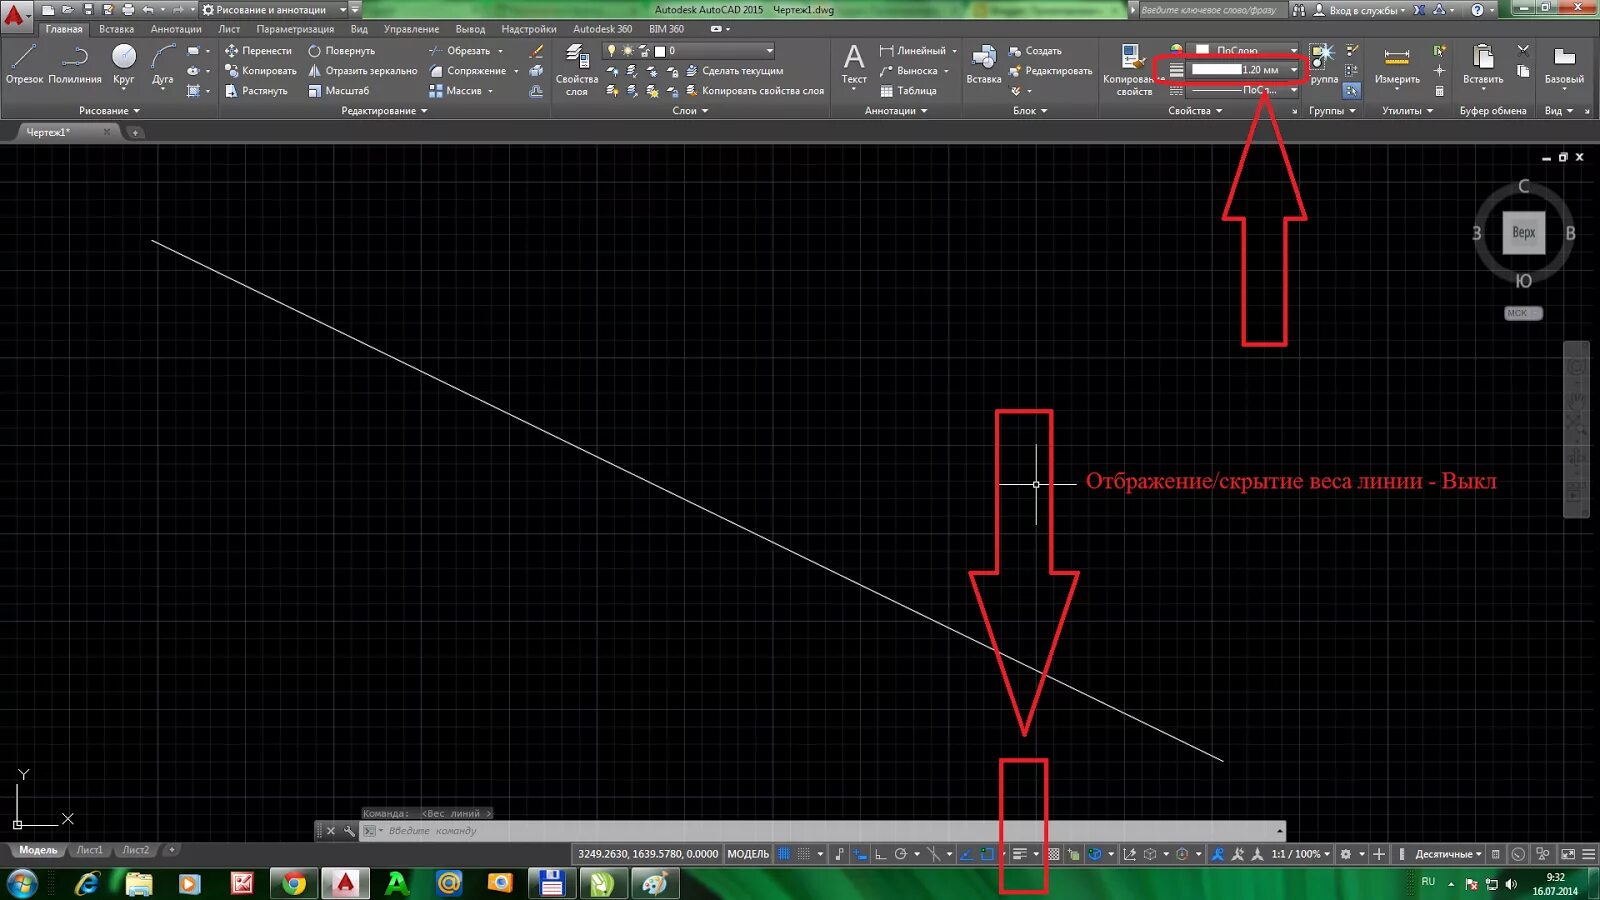Click the Копировать (Copy) tool

260,71
